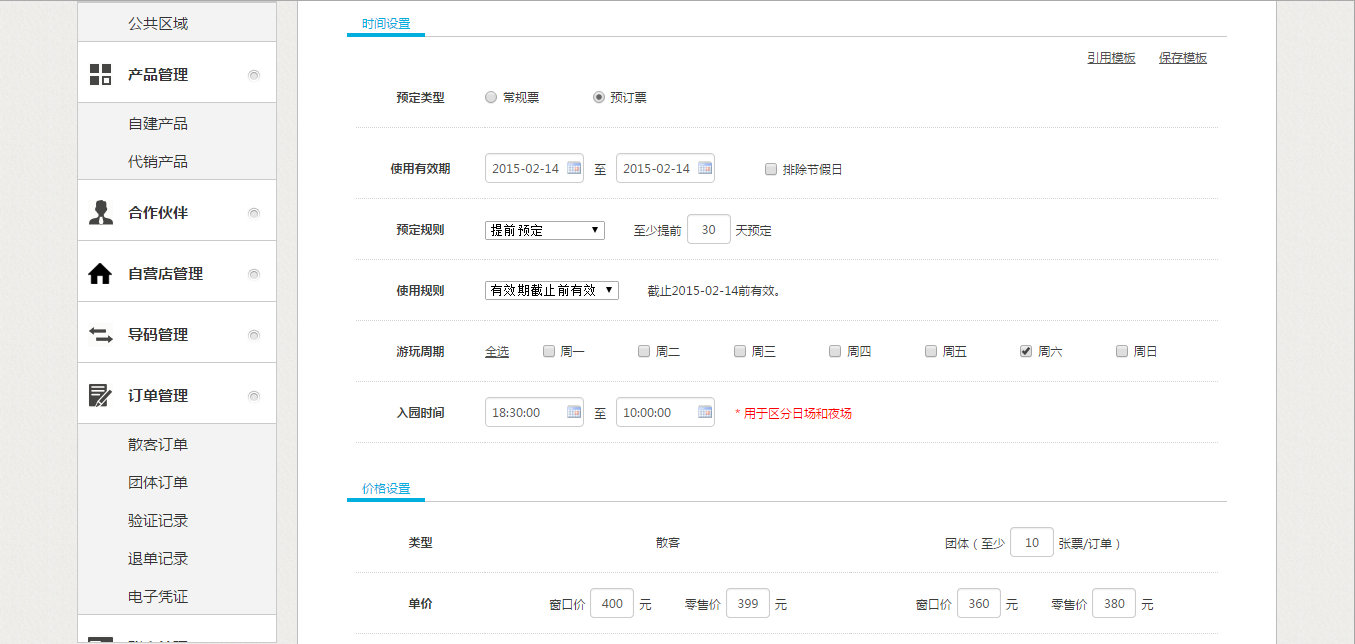Collapse the 产品管理 section expander

point(254,75)
